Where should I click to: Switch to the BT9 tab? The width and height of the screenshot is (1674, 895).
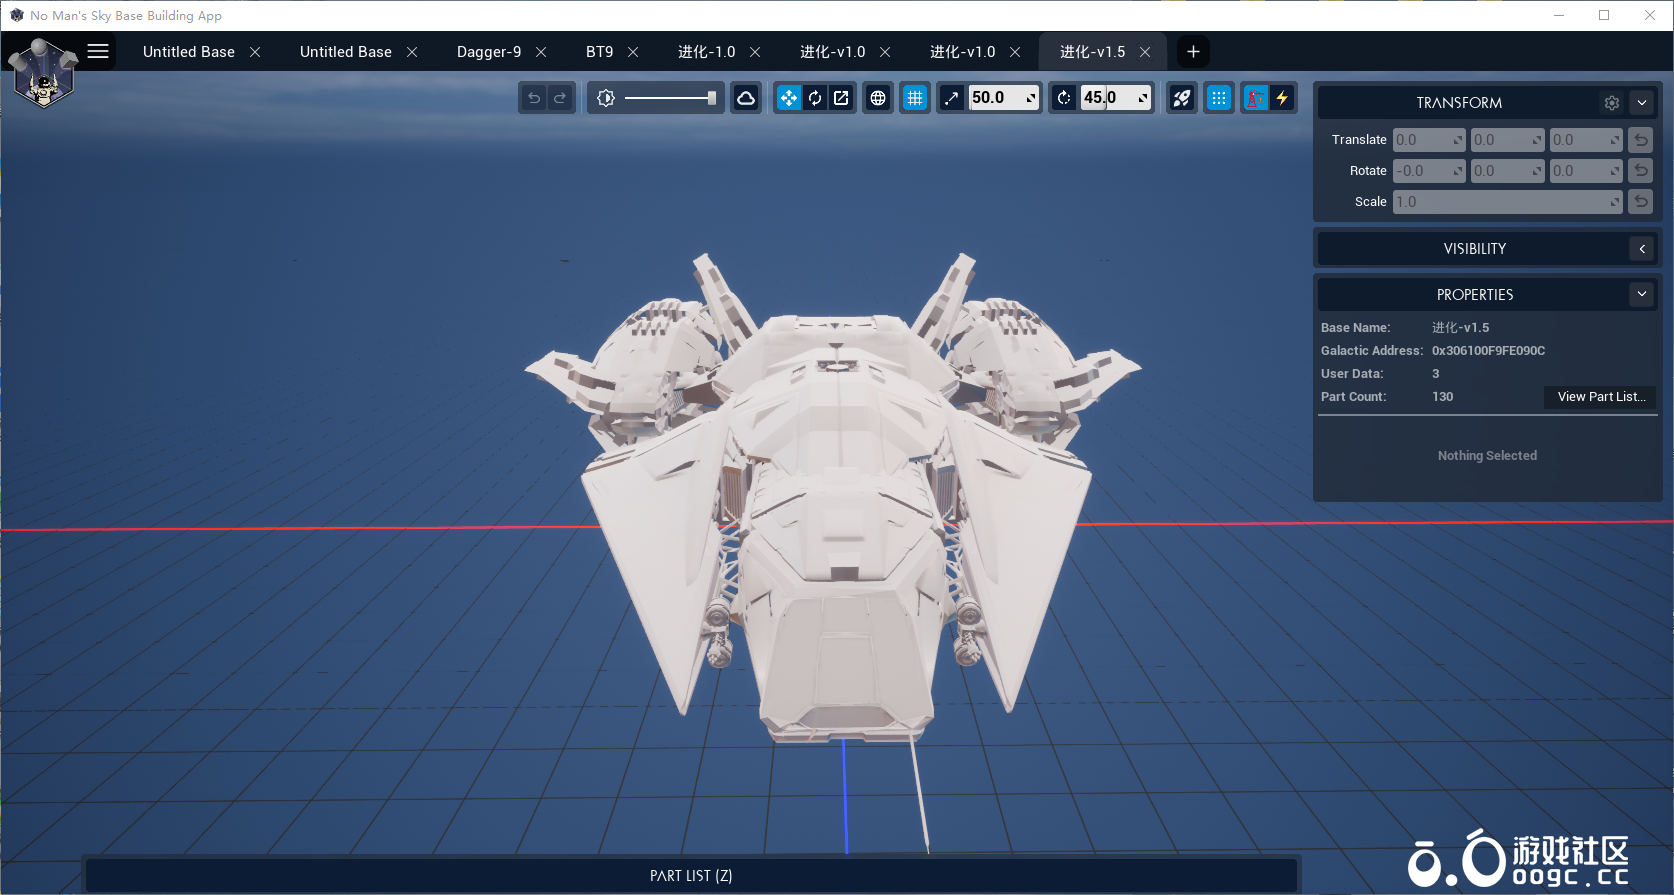(x=599, y=52)
